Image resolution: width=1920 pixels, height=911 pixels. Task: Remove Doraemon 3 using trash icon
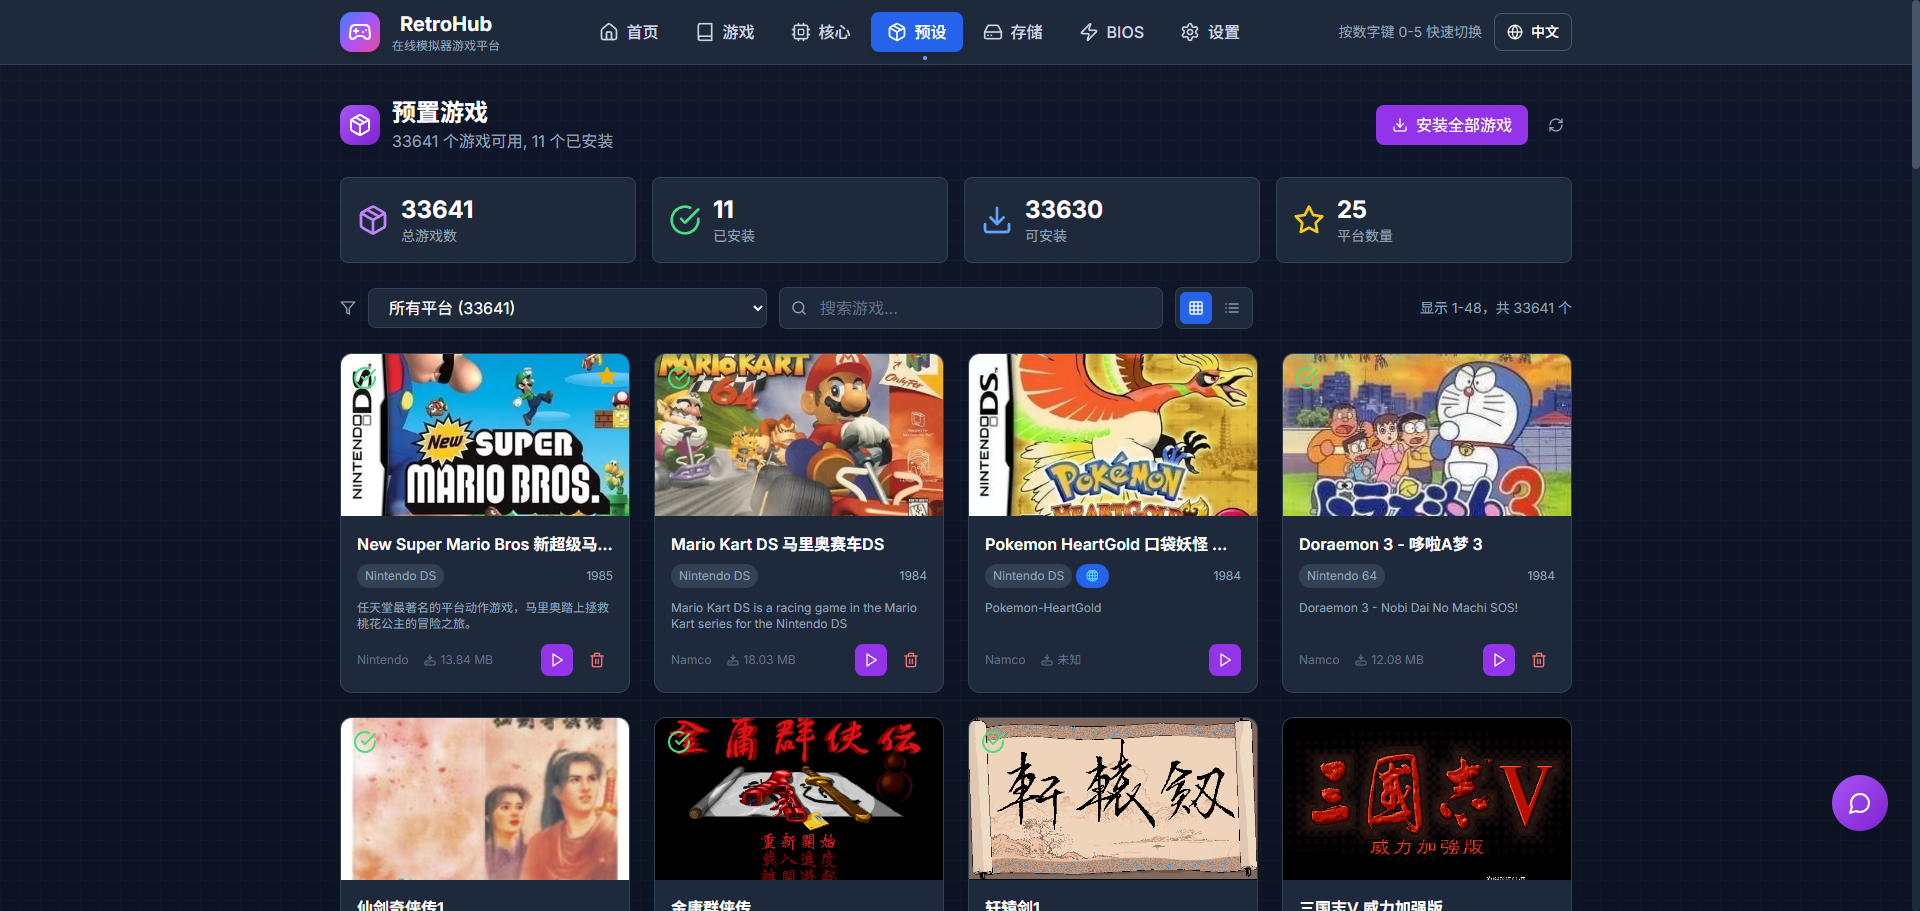(x=1539, y=660)
